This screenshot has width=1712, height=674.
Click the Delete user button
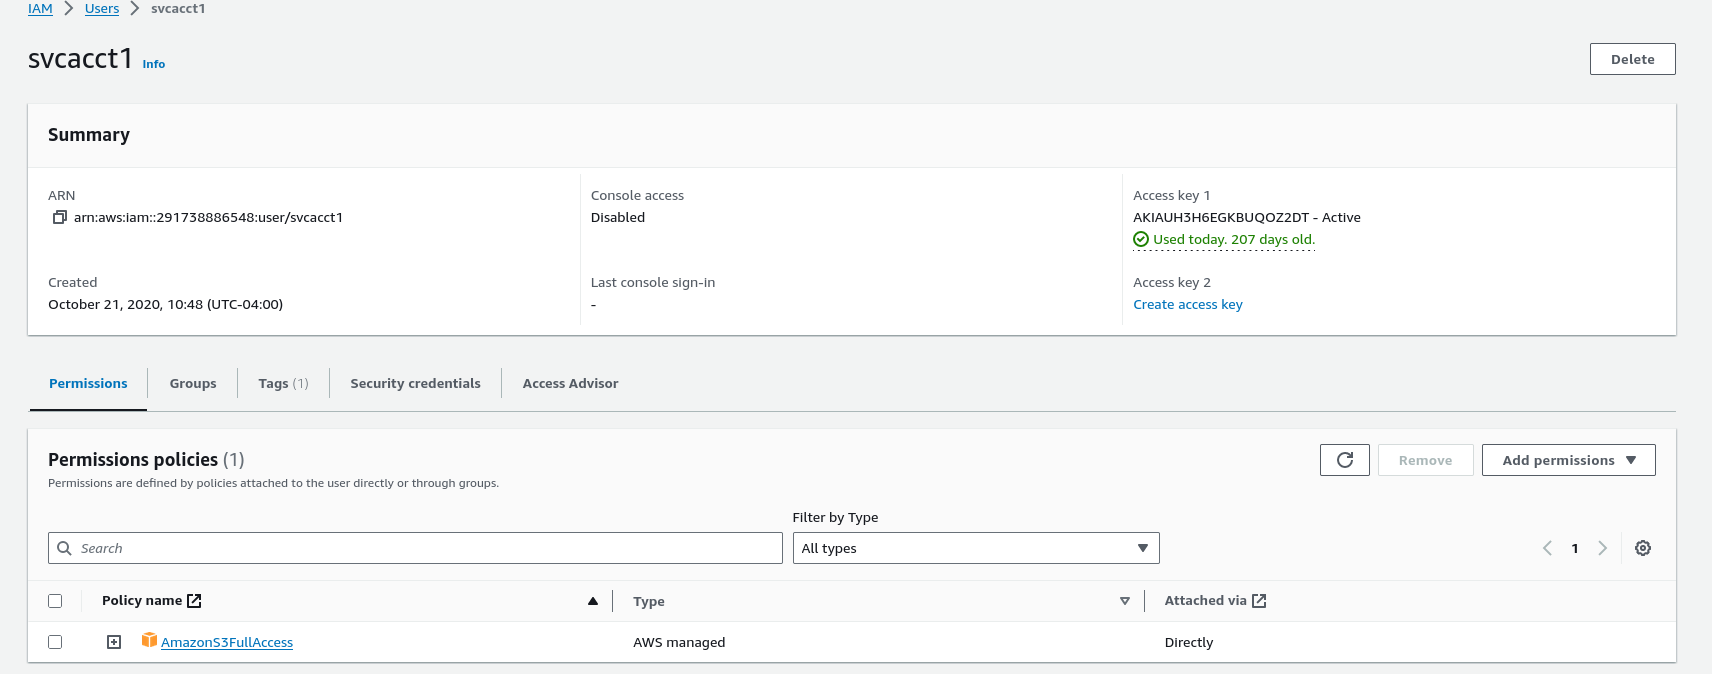(1632, 59)
